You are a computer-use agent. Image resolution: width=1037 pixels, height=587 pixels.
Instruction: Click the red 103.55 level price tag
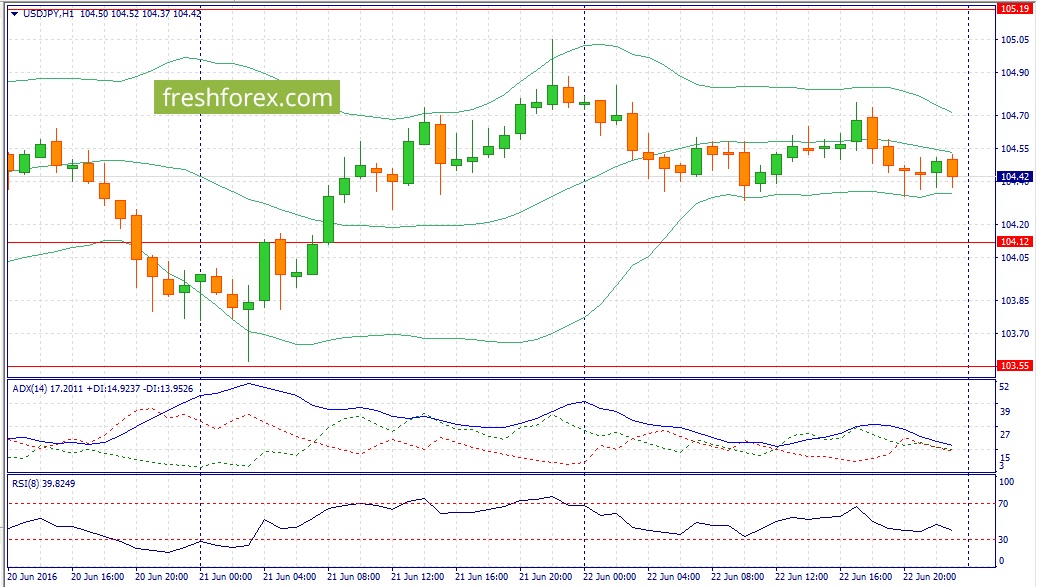[x=1014, y=367]
